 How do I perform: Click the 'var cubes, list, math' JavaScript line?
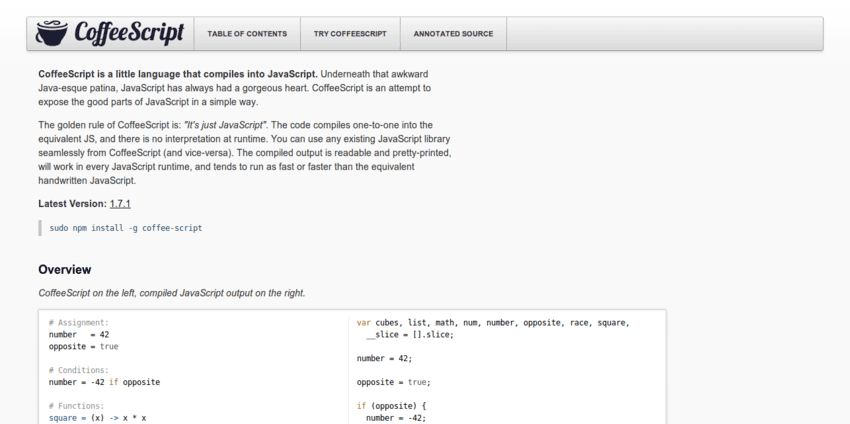click(x=493, y=323)
